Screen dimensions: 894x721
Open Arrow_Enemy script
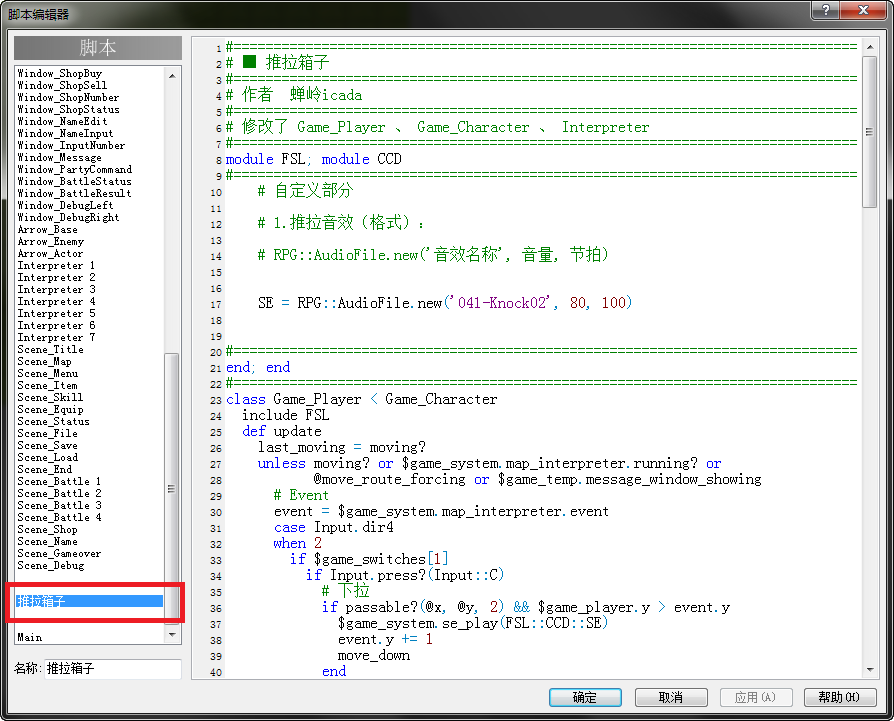point(50,242)
